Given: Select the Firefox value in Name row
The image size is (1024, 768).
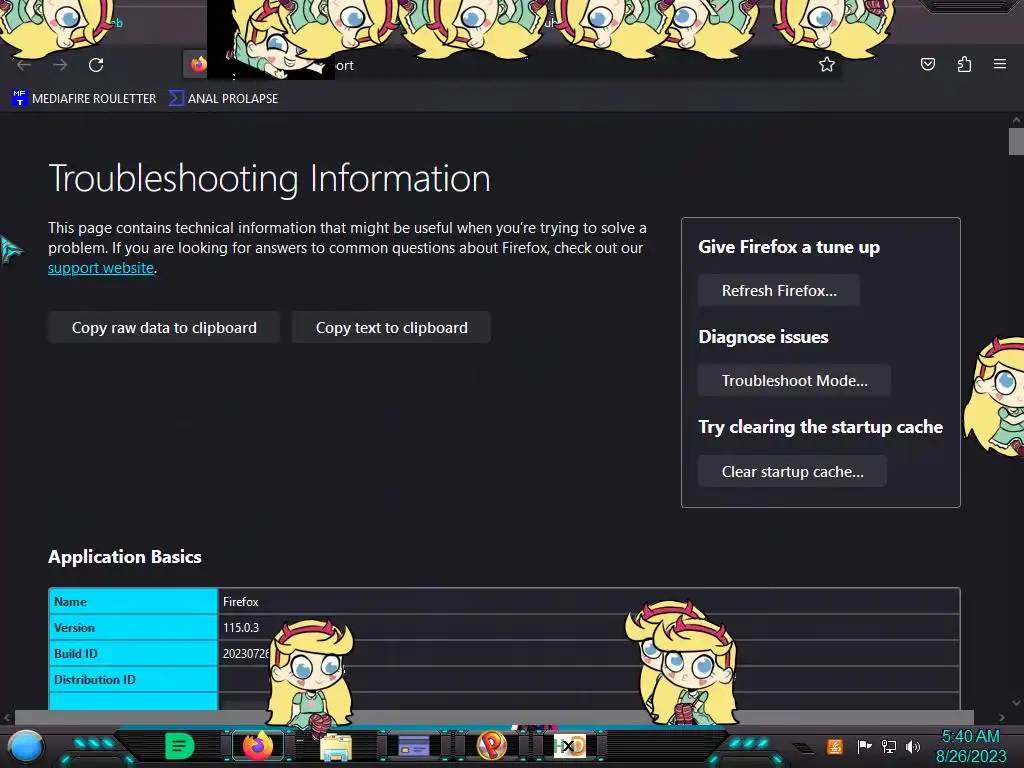Looking at the screenshot, I should (240, 601).
